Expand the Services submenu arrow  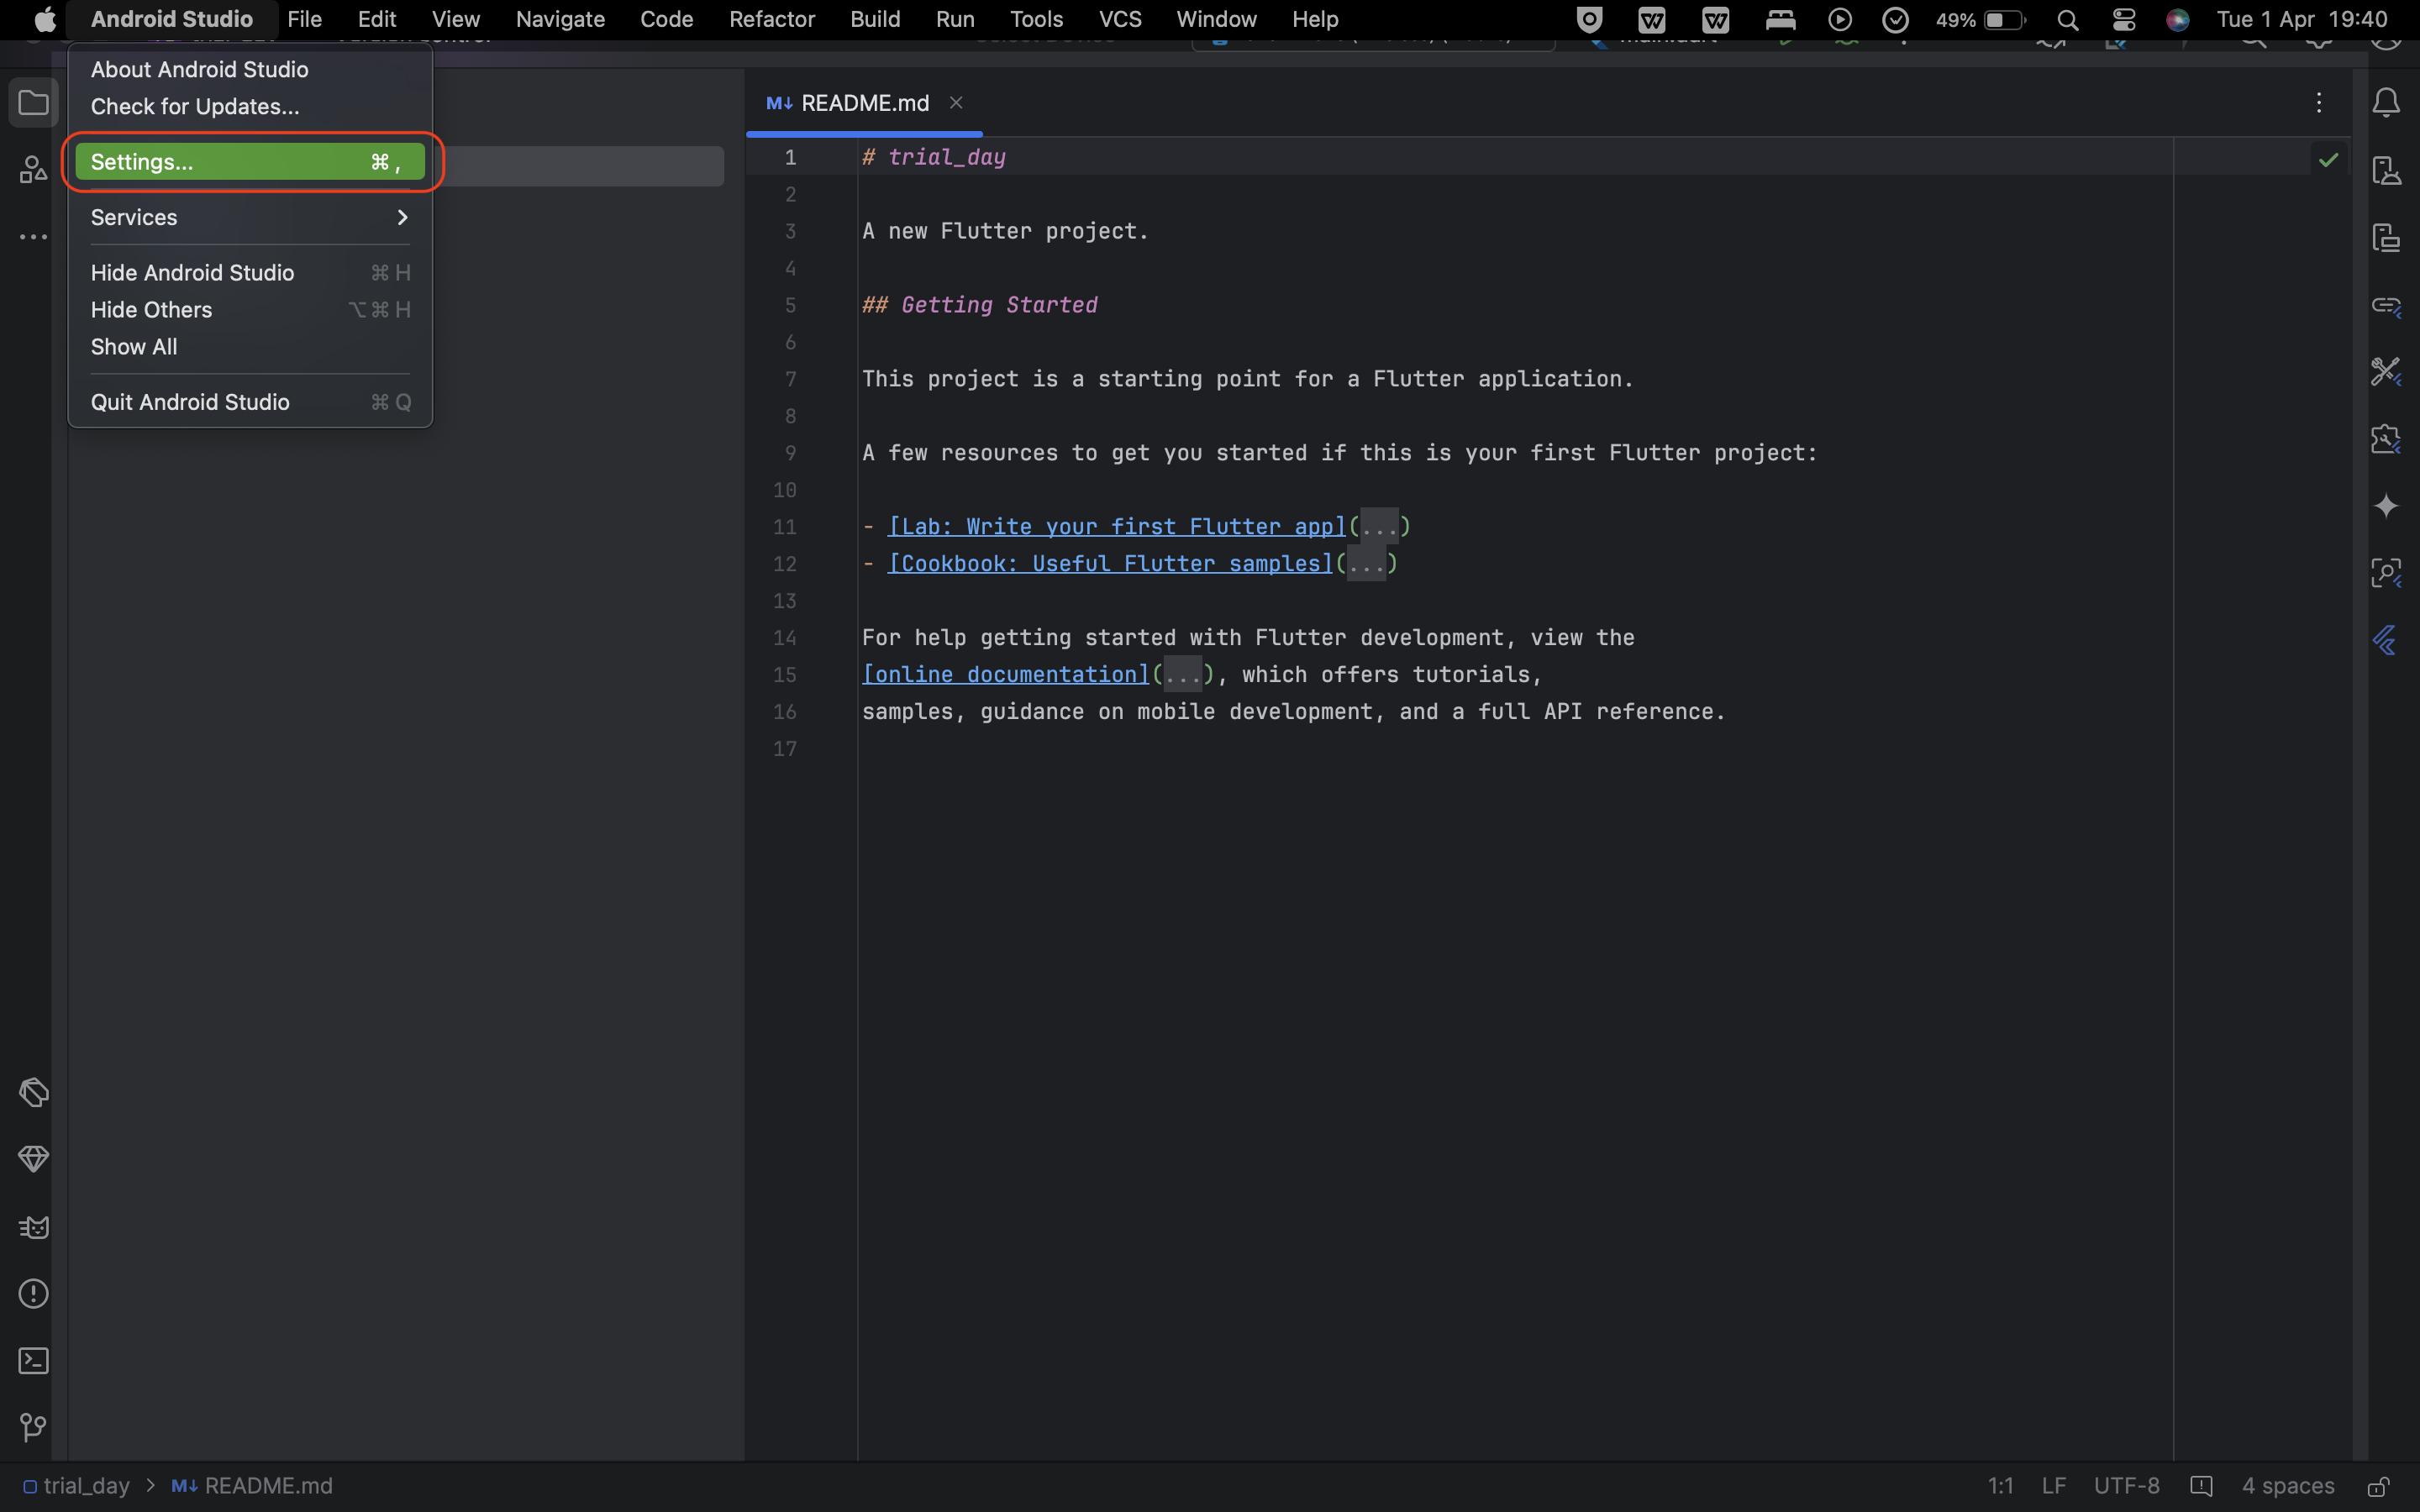coord(402,217)
